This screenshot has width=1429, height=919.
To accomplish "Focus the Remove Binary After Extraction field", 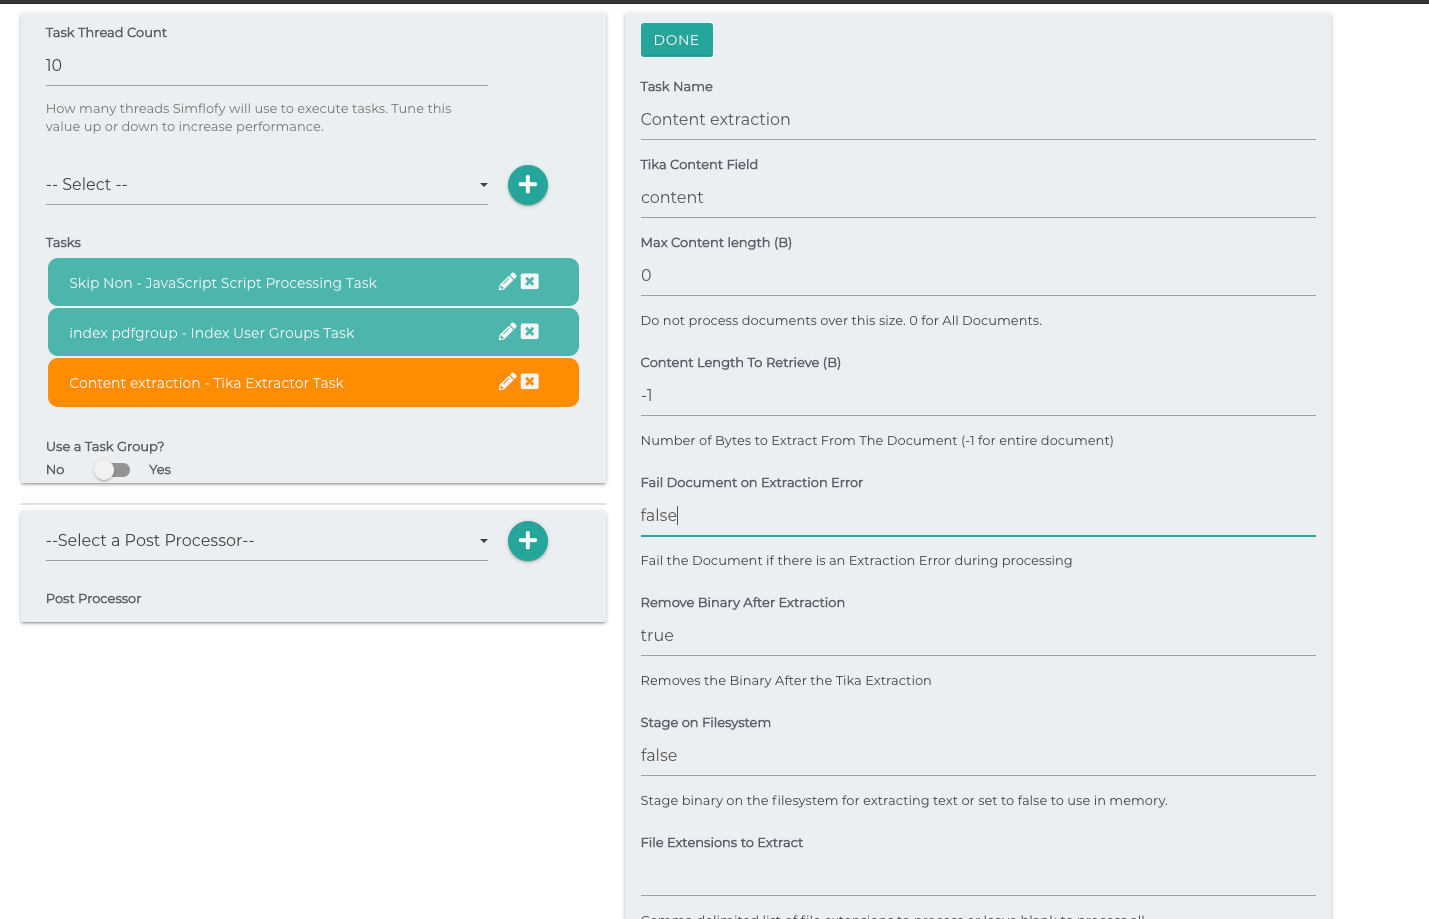I will [977, 636].
